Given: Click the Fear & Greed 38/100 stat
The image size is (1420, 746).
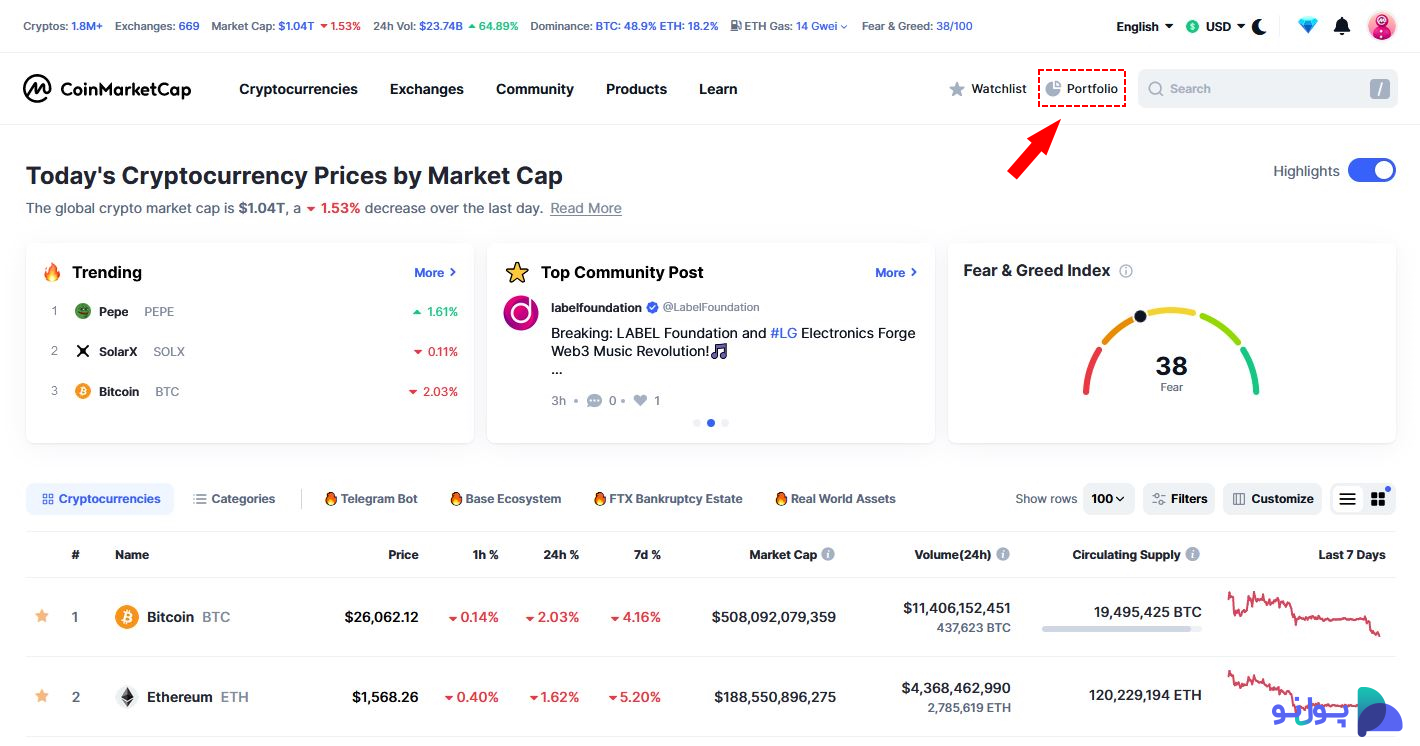Looking at the screenshot, I should [x=917, y=26].
